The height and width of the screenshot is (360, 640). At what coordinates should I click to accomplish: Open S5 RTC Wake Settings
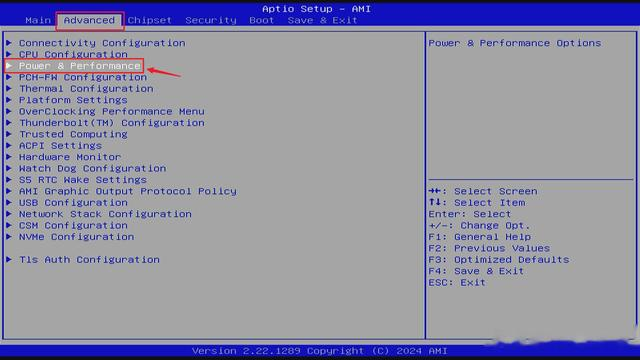click(x=83, y=180)
